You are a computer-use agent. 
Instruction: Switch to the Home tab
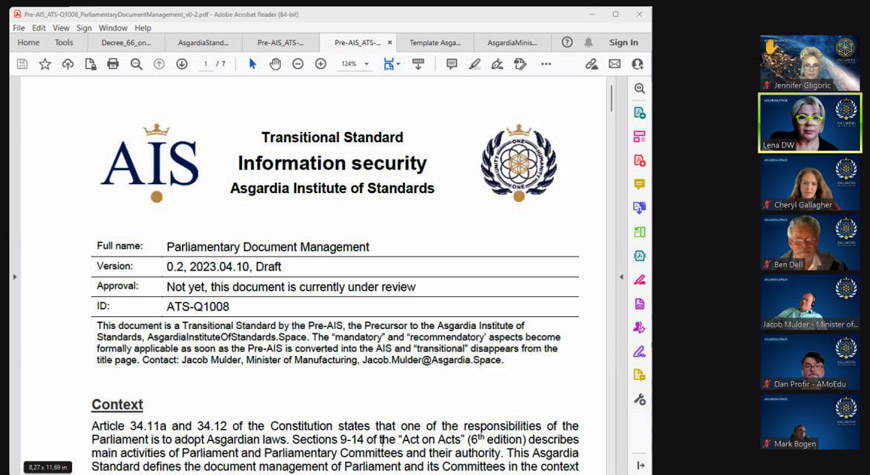(x=28, y=43)
